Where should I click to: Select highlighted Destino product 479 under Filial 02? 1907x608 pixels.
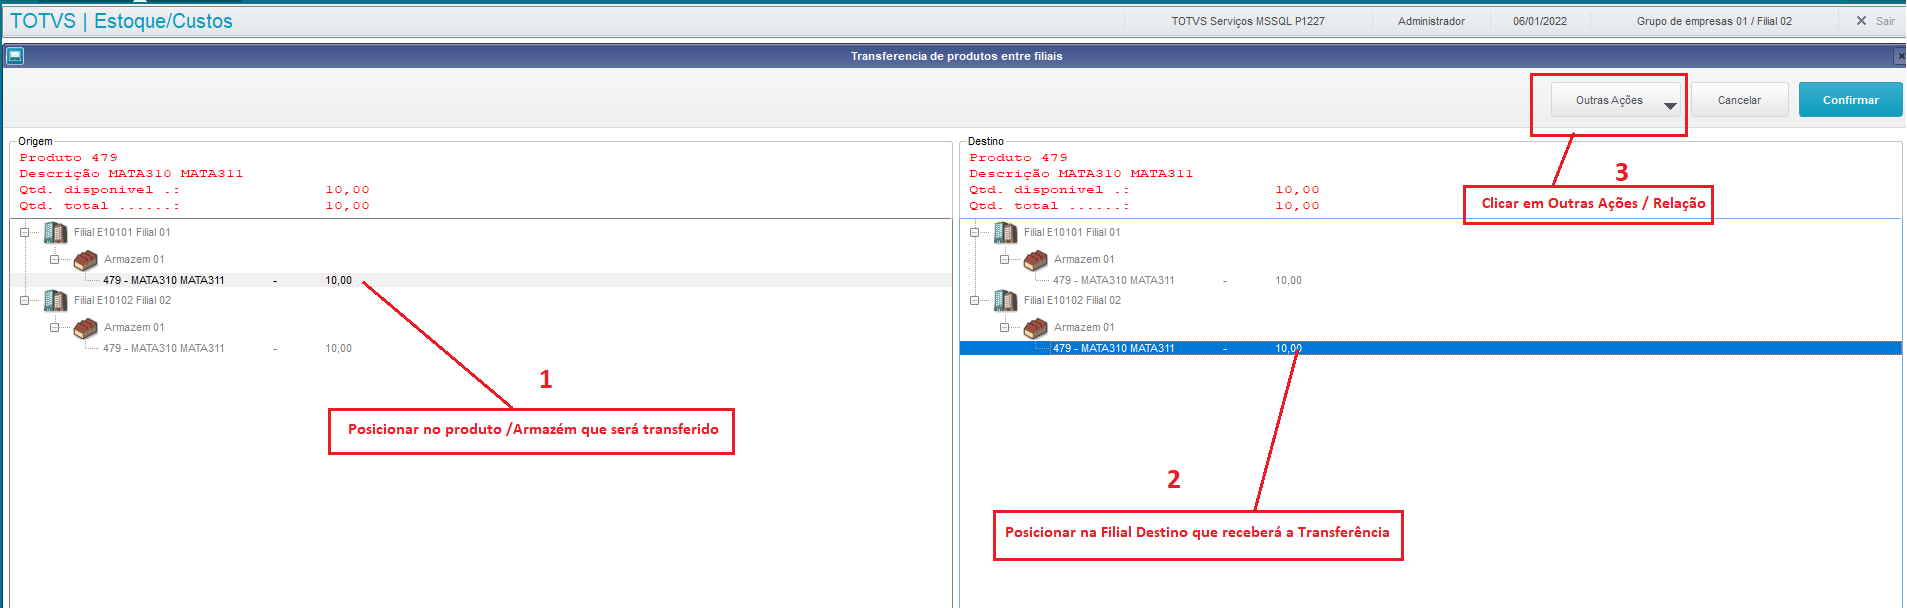1430,348
